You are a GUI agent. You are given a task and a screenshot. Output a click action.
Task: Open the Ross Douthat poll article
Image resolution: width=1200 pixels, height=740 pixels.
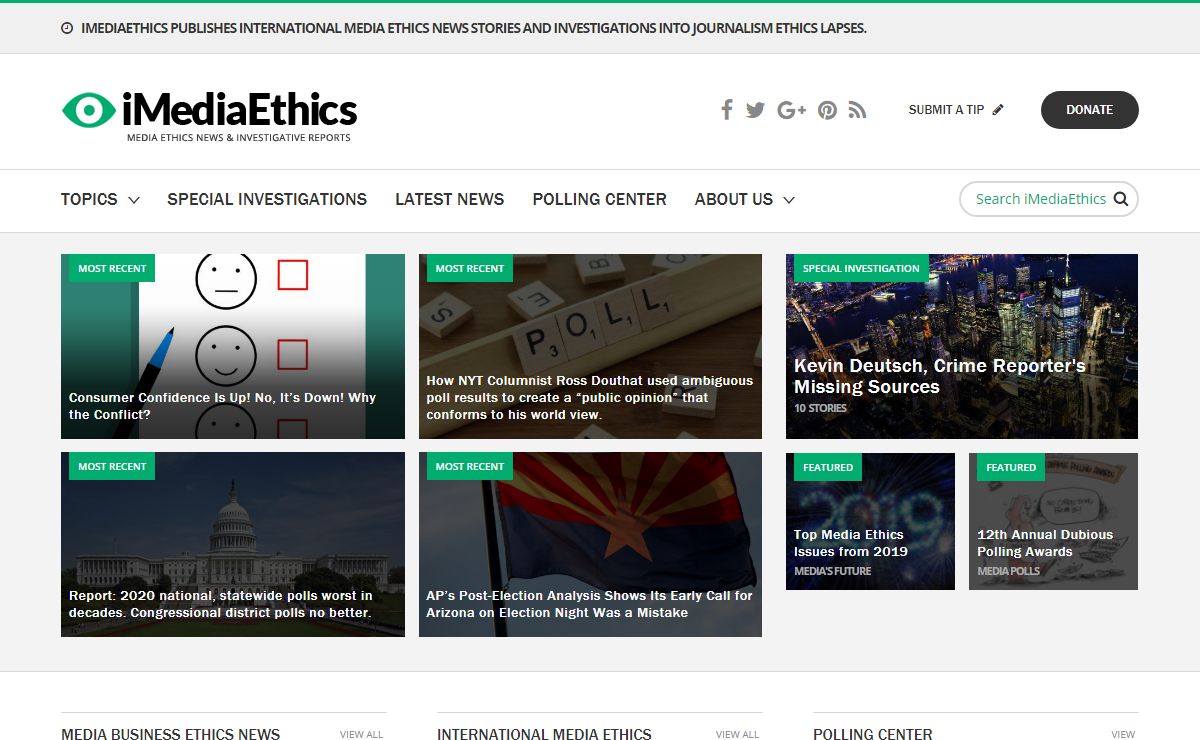pos(590,398)
